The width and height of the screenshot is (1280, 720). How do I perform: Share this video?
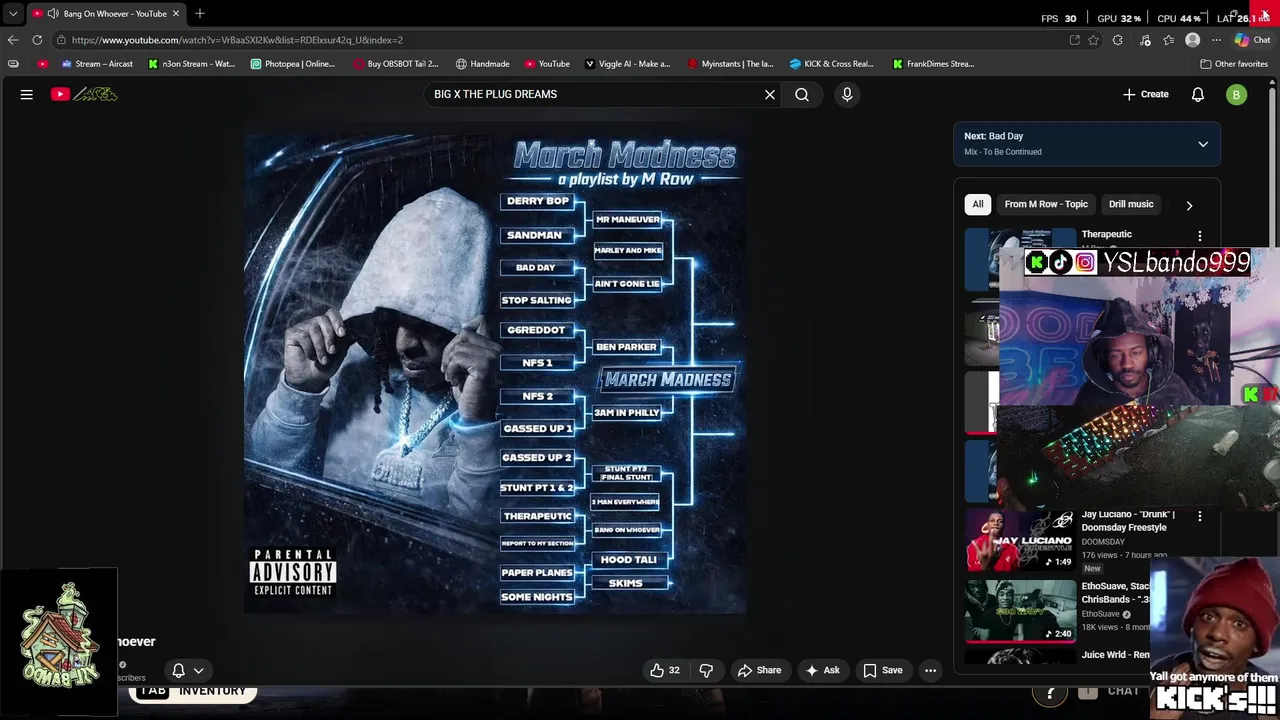click(x=759, y=670)
